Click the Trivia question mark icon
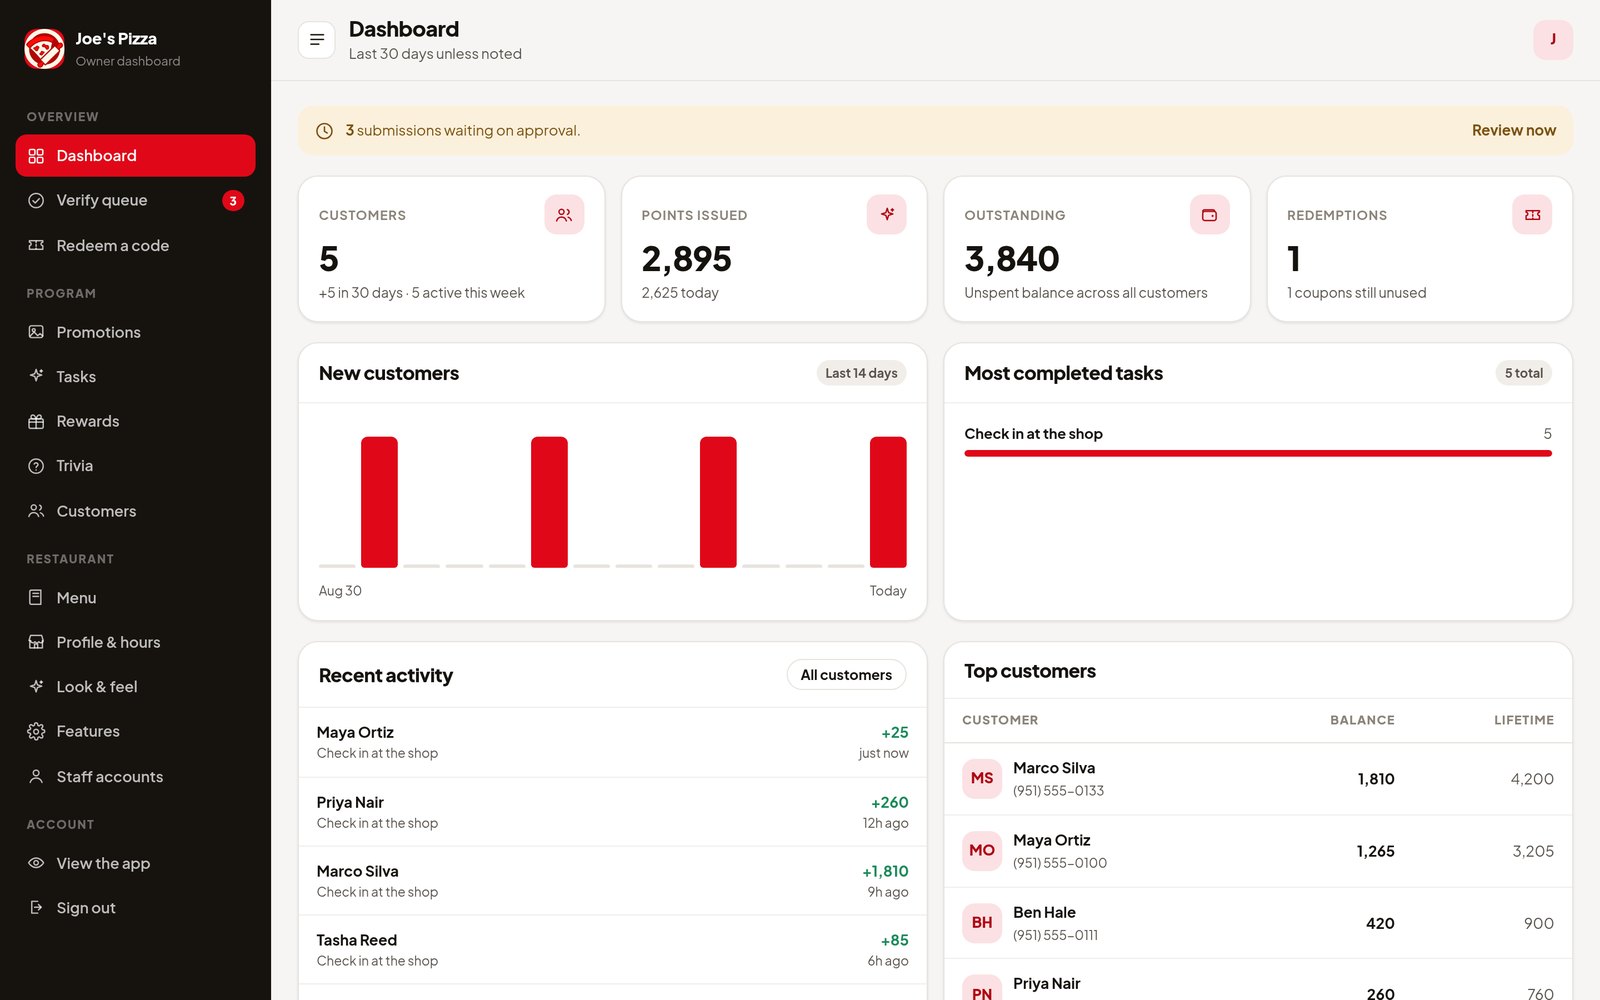The width and height of the screenshot is (1600, 1000). (x=36, y=466)
